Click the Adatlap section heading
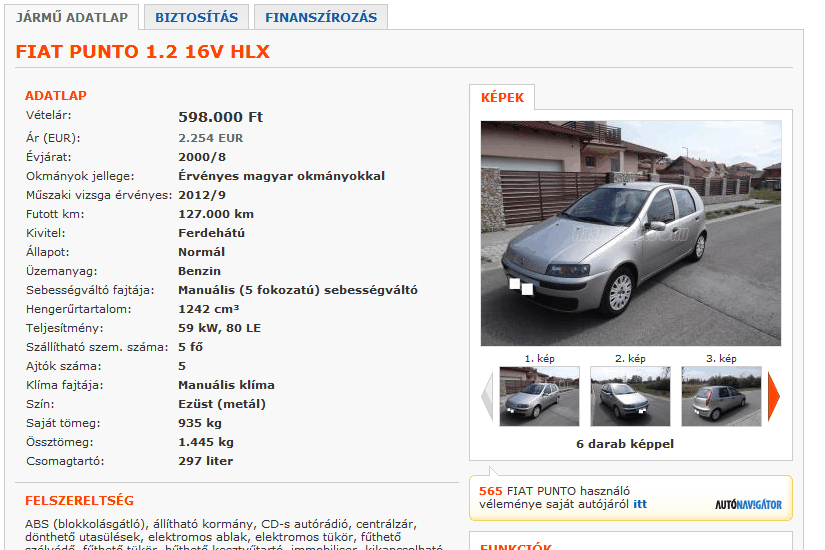This screenshot has width=825, height=550. [56, 96]
